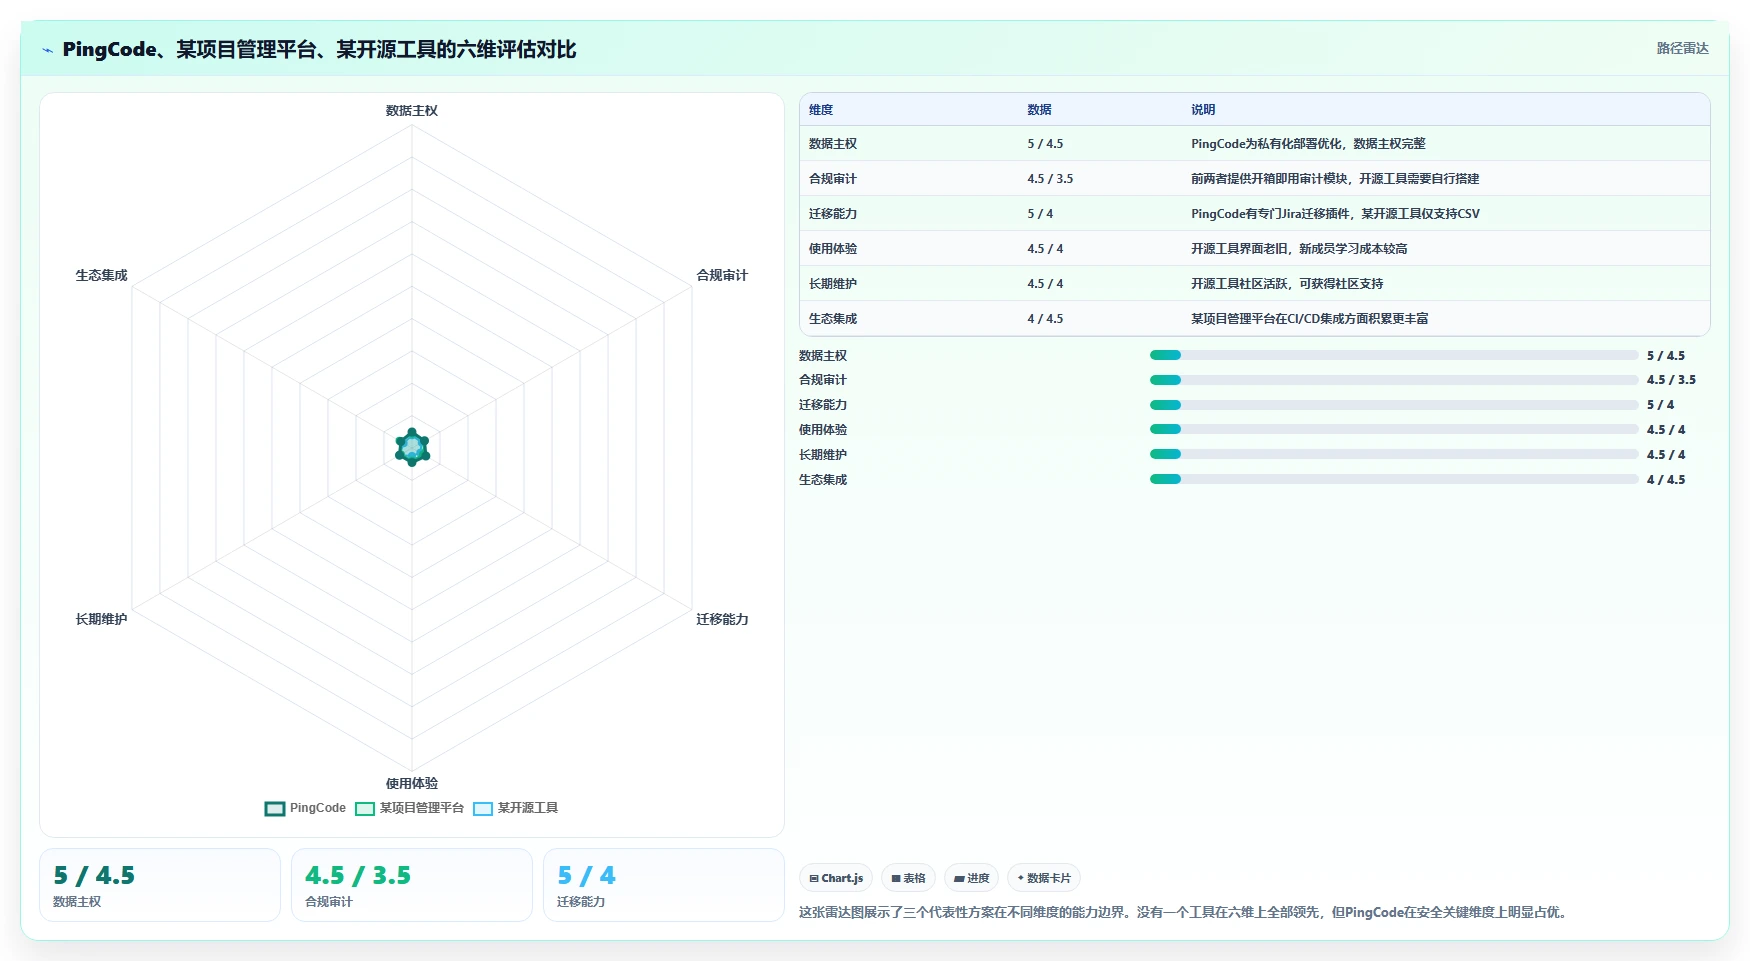The height and width of the screenshot is (961, 1750).
Task: Click the 合规审计 axis label on radar
Action: [722, 275]
